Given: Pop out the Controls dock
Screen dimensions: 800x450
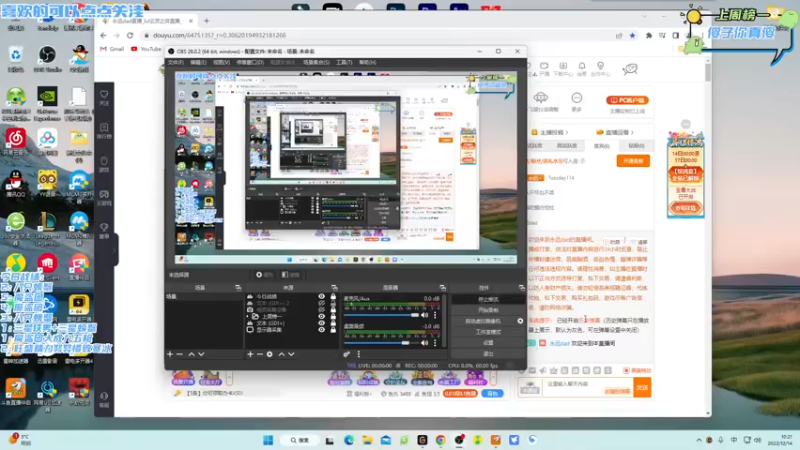Looking at the screenshot, I should coord(521,288).
